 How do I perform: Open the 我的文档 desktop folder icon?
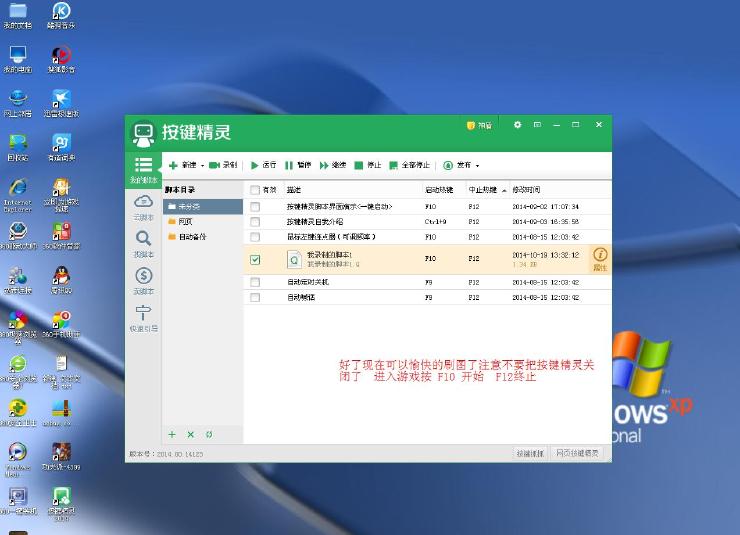click(x=18, y=16)
